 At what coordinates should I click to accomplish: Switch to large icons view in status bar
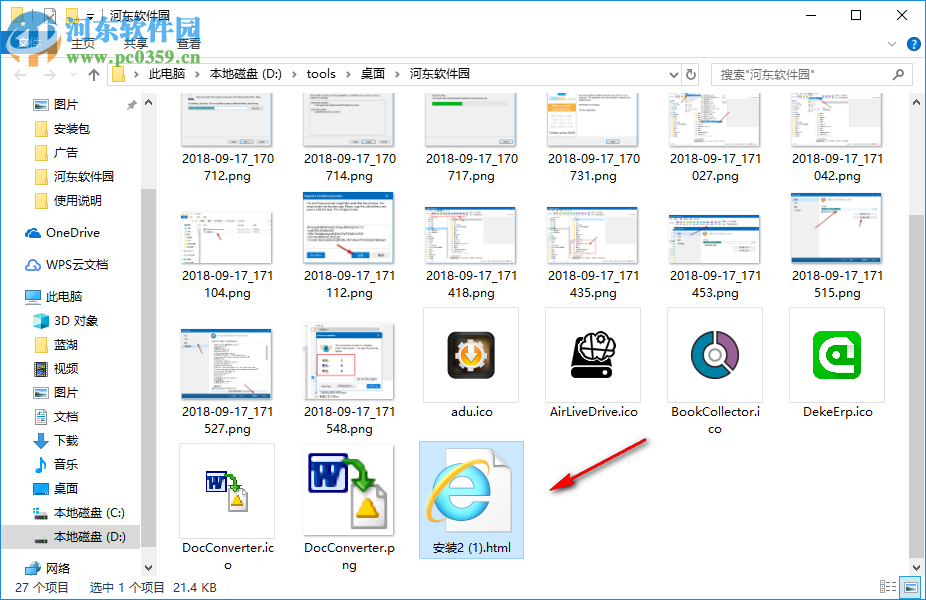(x=908, y=588)
